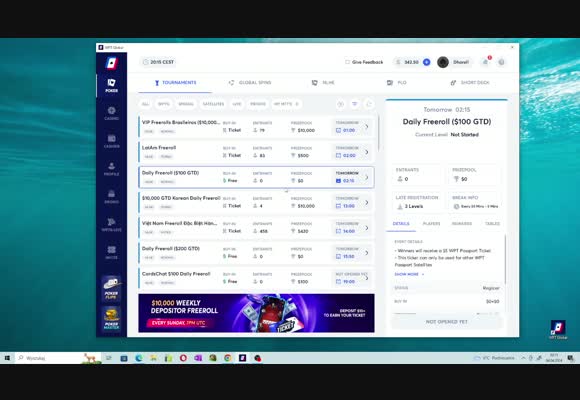Click the blue plus deposit icon
This screenshot has height=400, width=580.
426,62
